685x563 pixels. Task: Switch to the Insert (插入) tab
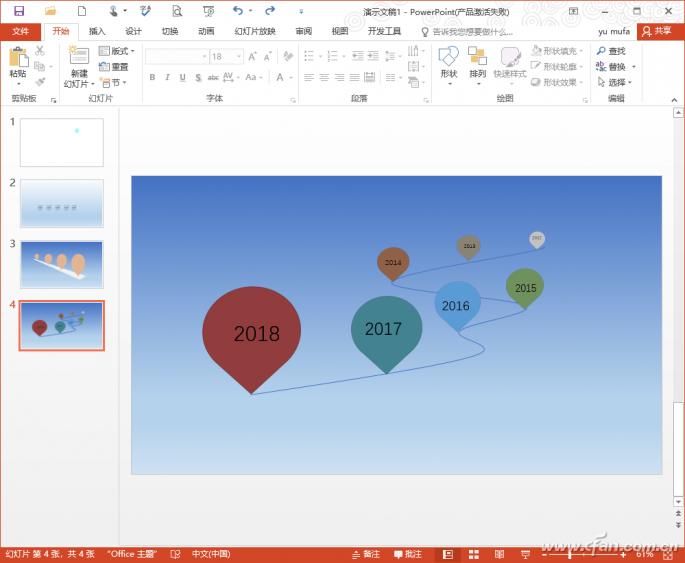pyautogui.click(x=97, y=31)
